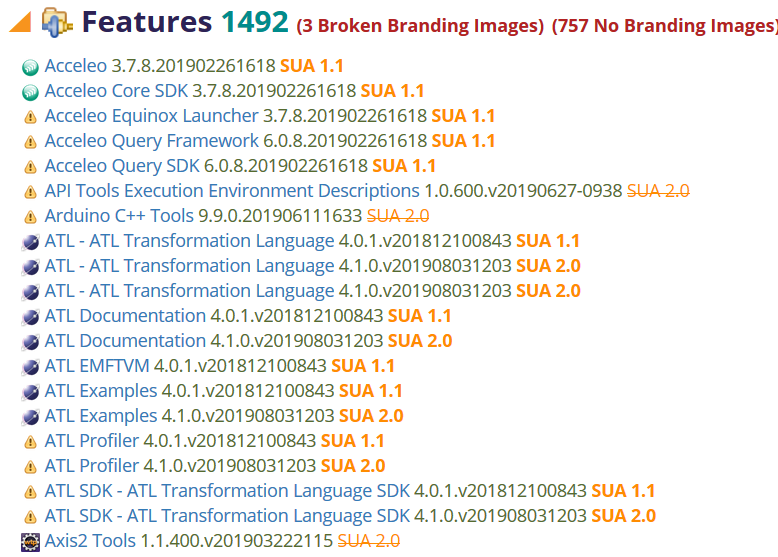Open the ATL EMFTVM link

97,366
